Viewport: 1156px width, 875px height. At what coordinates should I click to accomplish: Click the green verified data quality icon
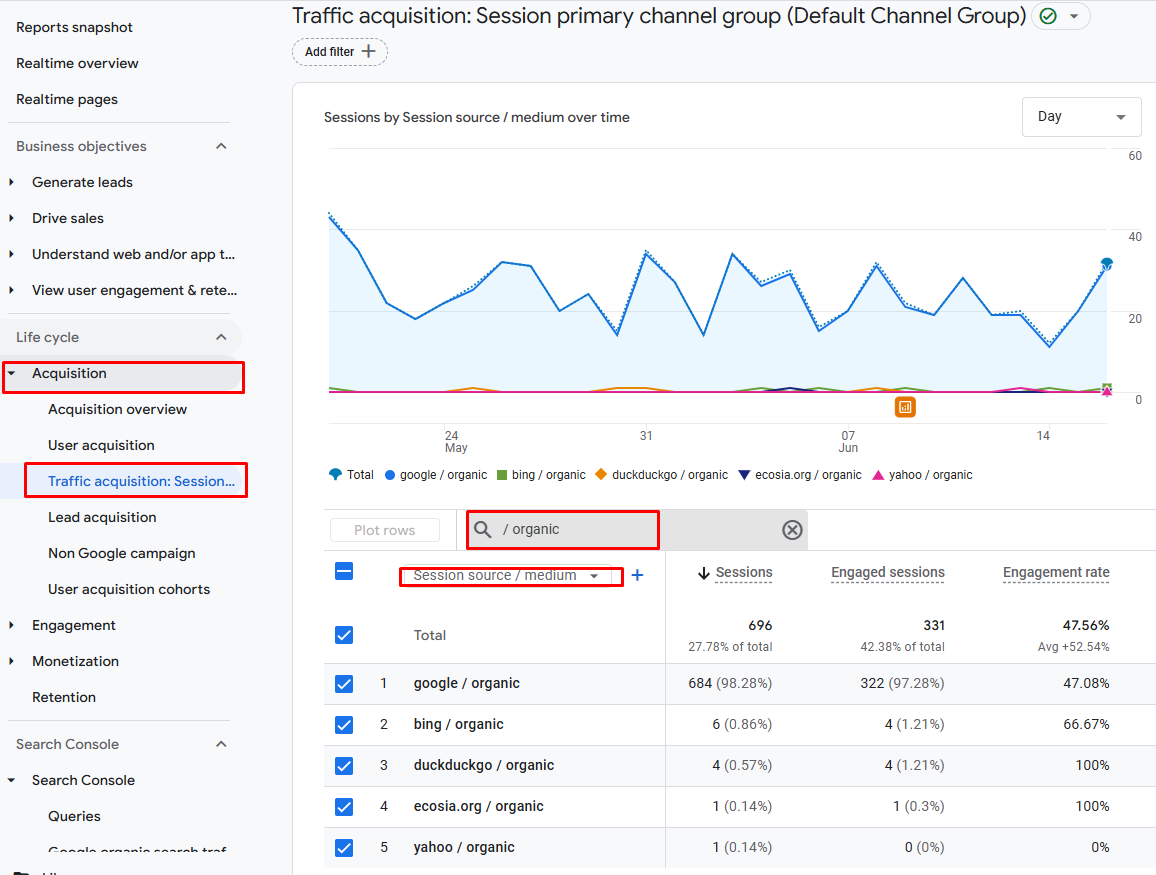click(x=1048, y=16)
